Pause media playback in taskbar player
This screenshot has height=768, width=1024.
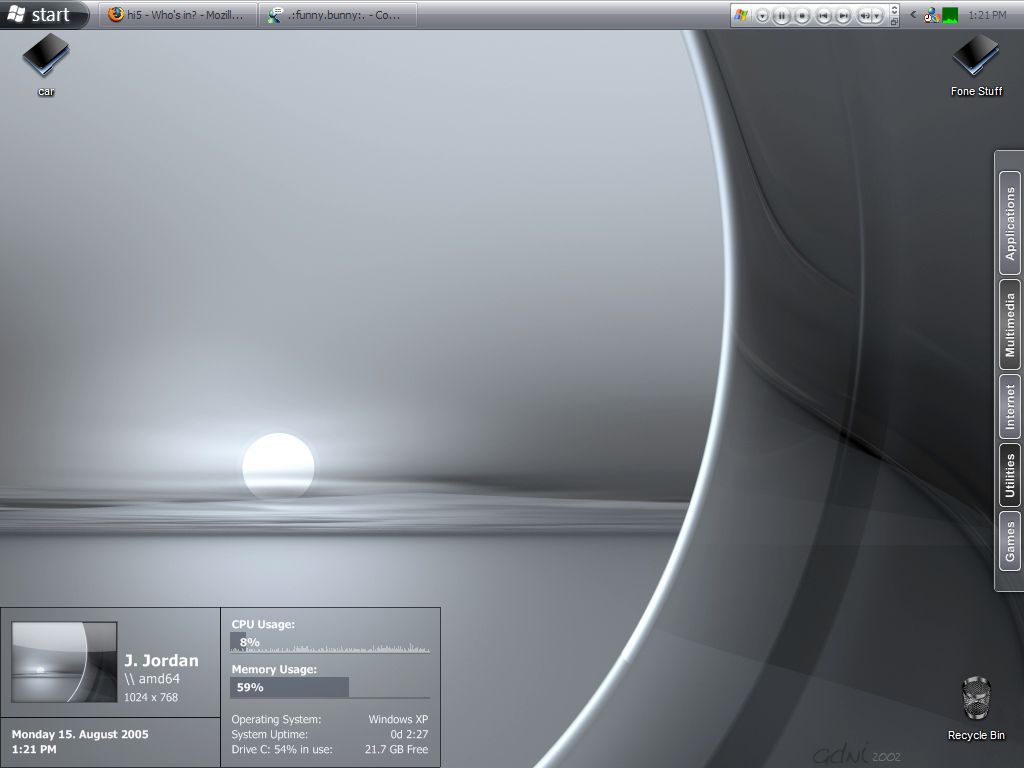click(782, 16)
